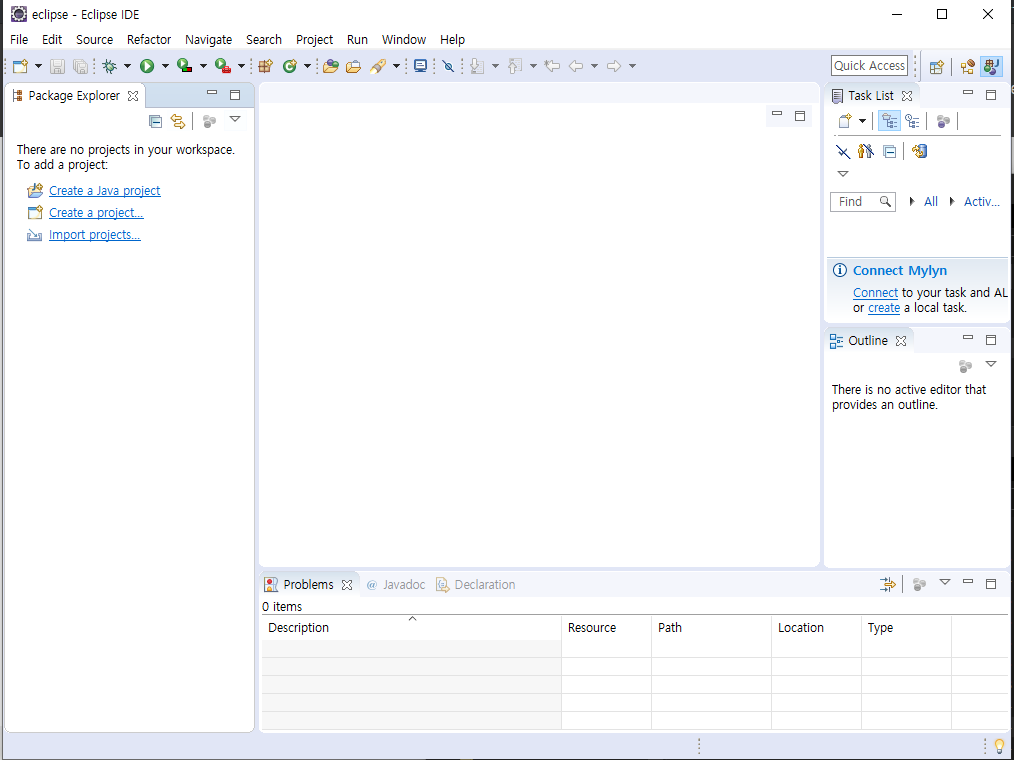Click the Open Task folder icon
Image resolution: width=1014 pixels, height=760 pixels.
(x=354, y=66)
